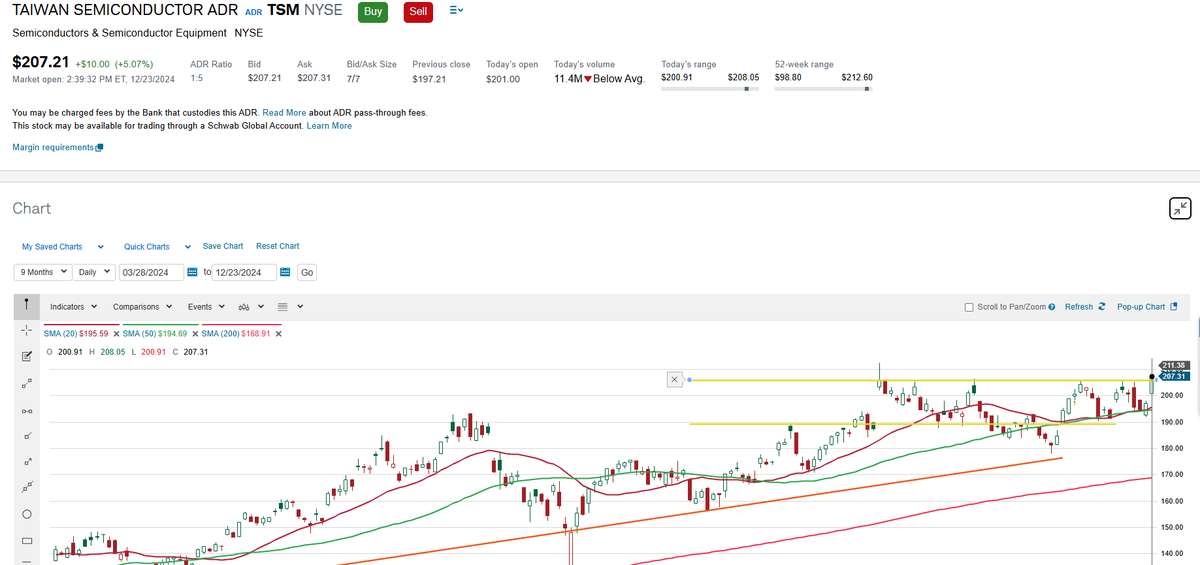Screen dimensions: 1200x565
Task: Open start date calendar picker
Action: [x=193, y=272]
